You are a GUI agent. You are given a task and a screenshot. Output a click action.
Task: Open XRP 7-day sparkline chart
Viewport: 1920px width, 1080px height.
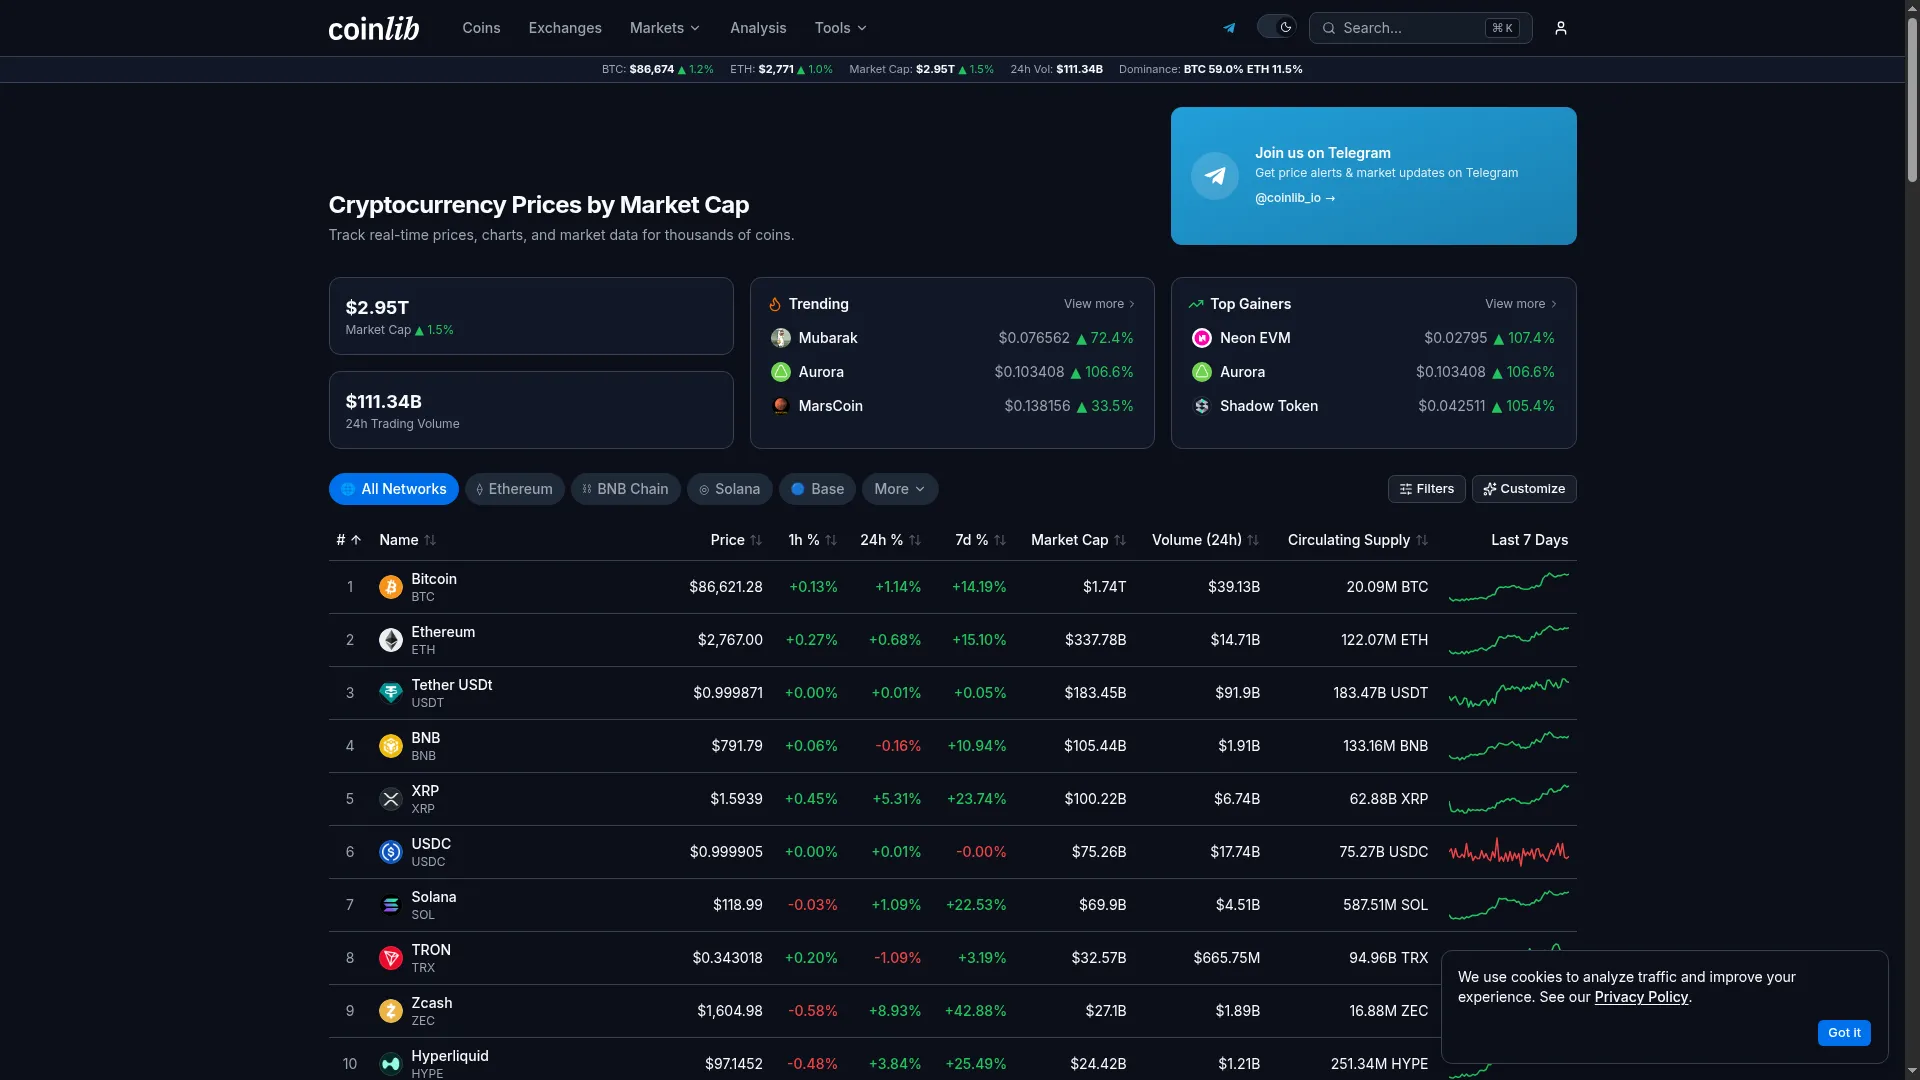tap(1509, 799)
